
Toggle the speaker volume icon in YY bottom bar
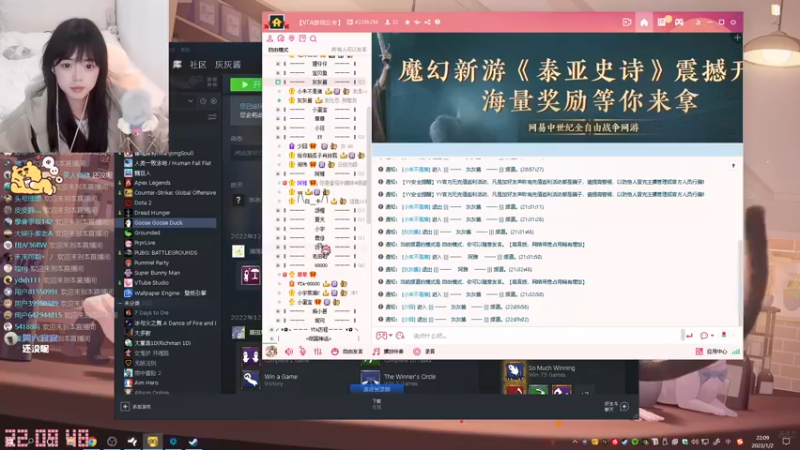[x=289, y=352]
